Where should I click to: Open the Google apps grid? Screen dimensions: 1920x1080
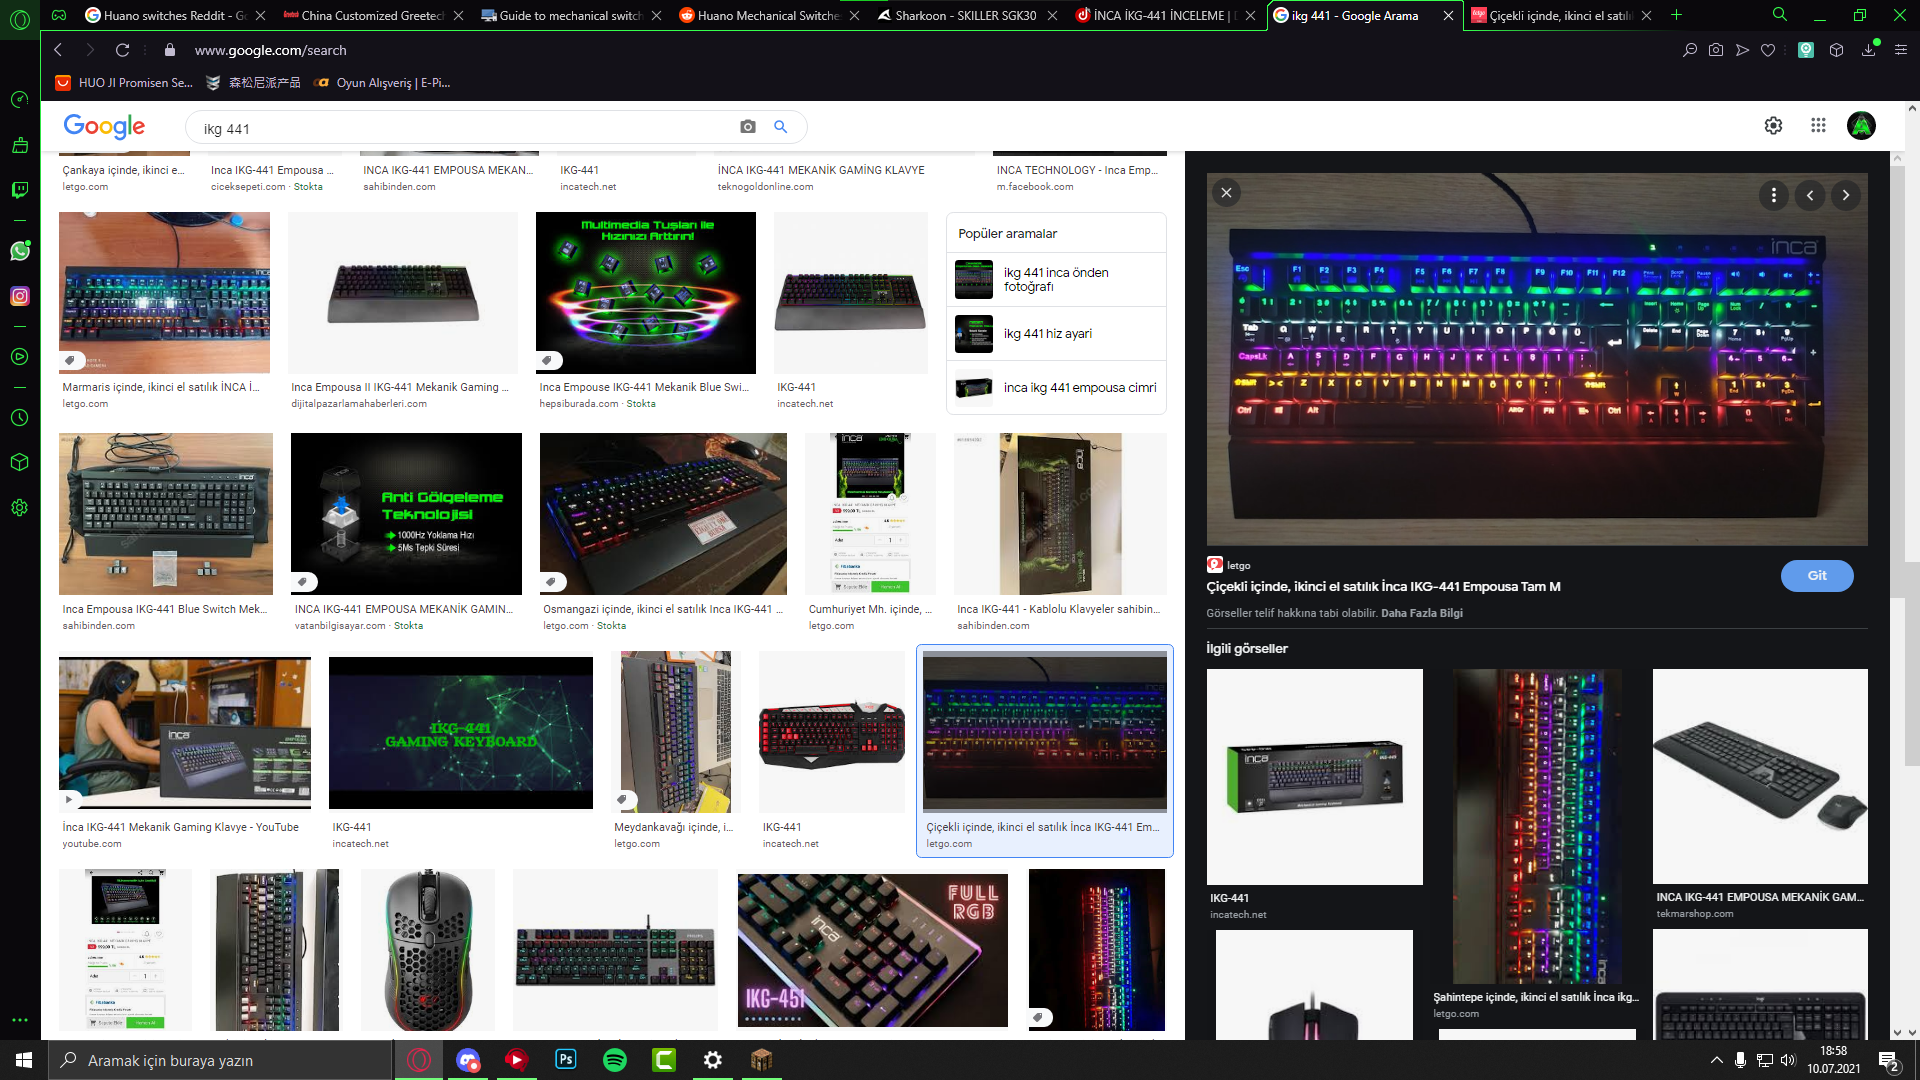pos(1818,126)
